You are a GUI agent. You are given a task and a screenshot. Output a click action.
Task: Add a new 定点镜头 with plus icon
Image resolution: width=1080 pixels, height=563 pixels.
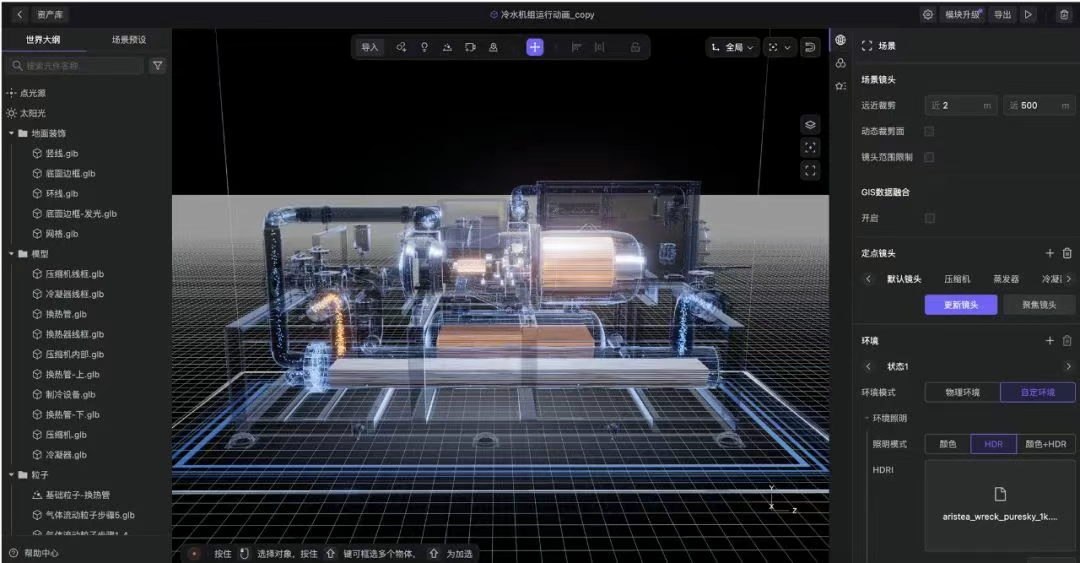[x=1050, y=253]
